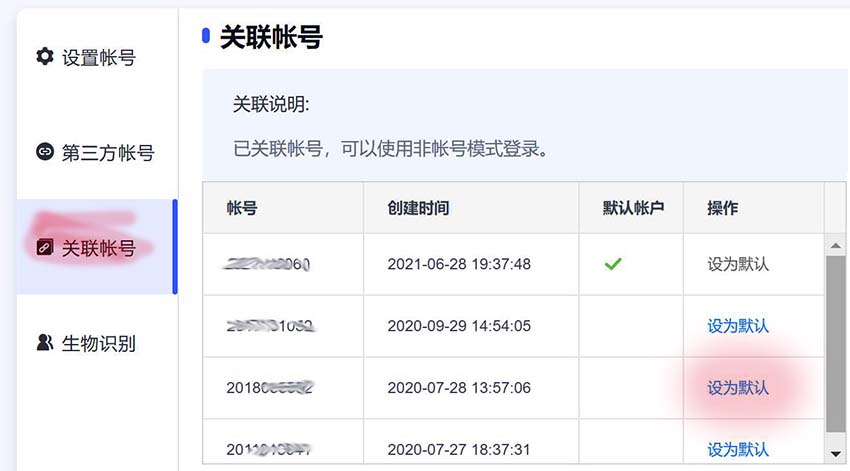
Task: Click the table scrollbar down arrow
Action: (835, 454)
